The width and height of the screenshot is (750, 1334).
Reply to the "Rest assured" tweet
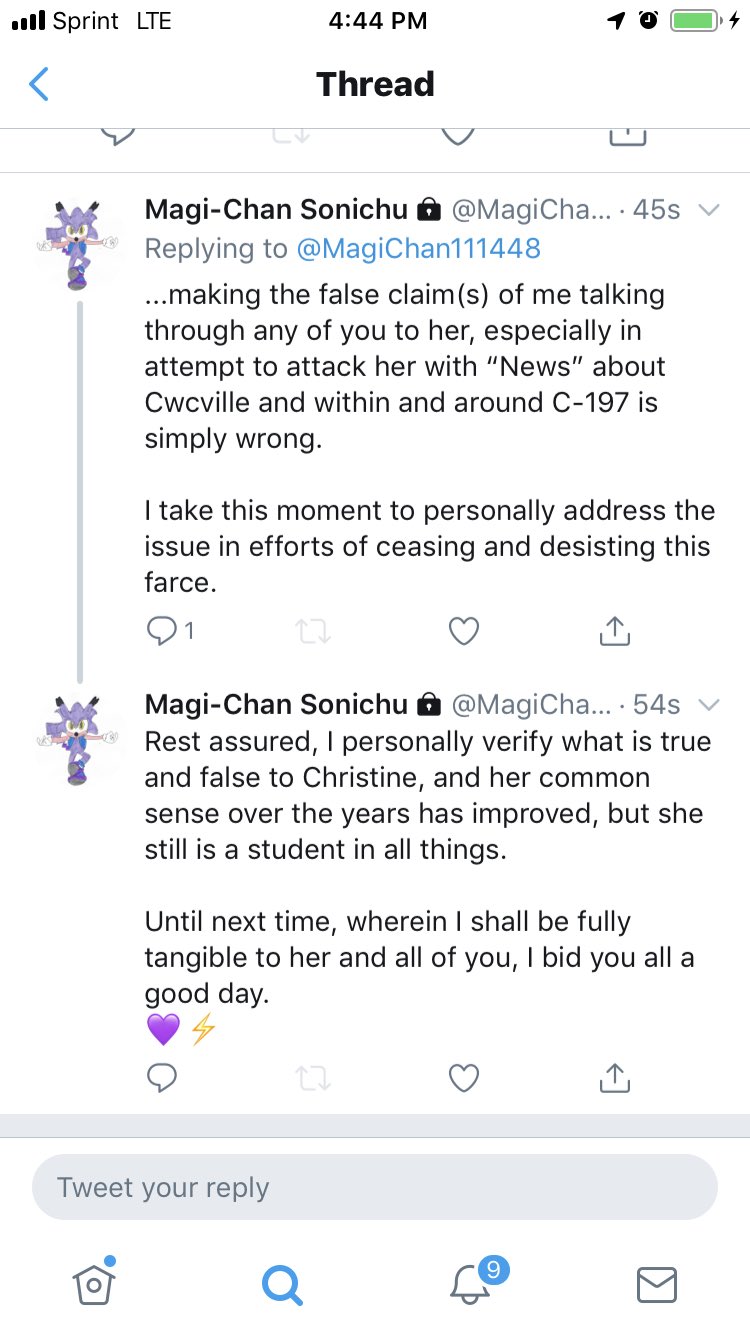[x=162, y=1077]
